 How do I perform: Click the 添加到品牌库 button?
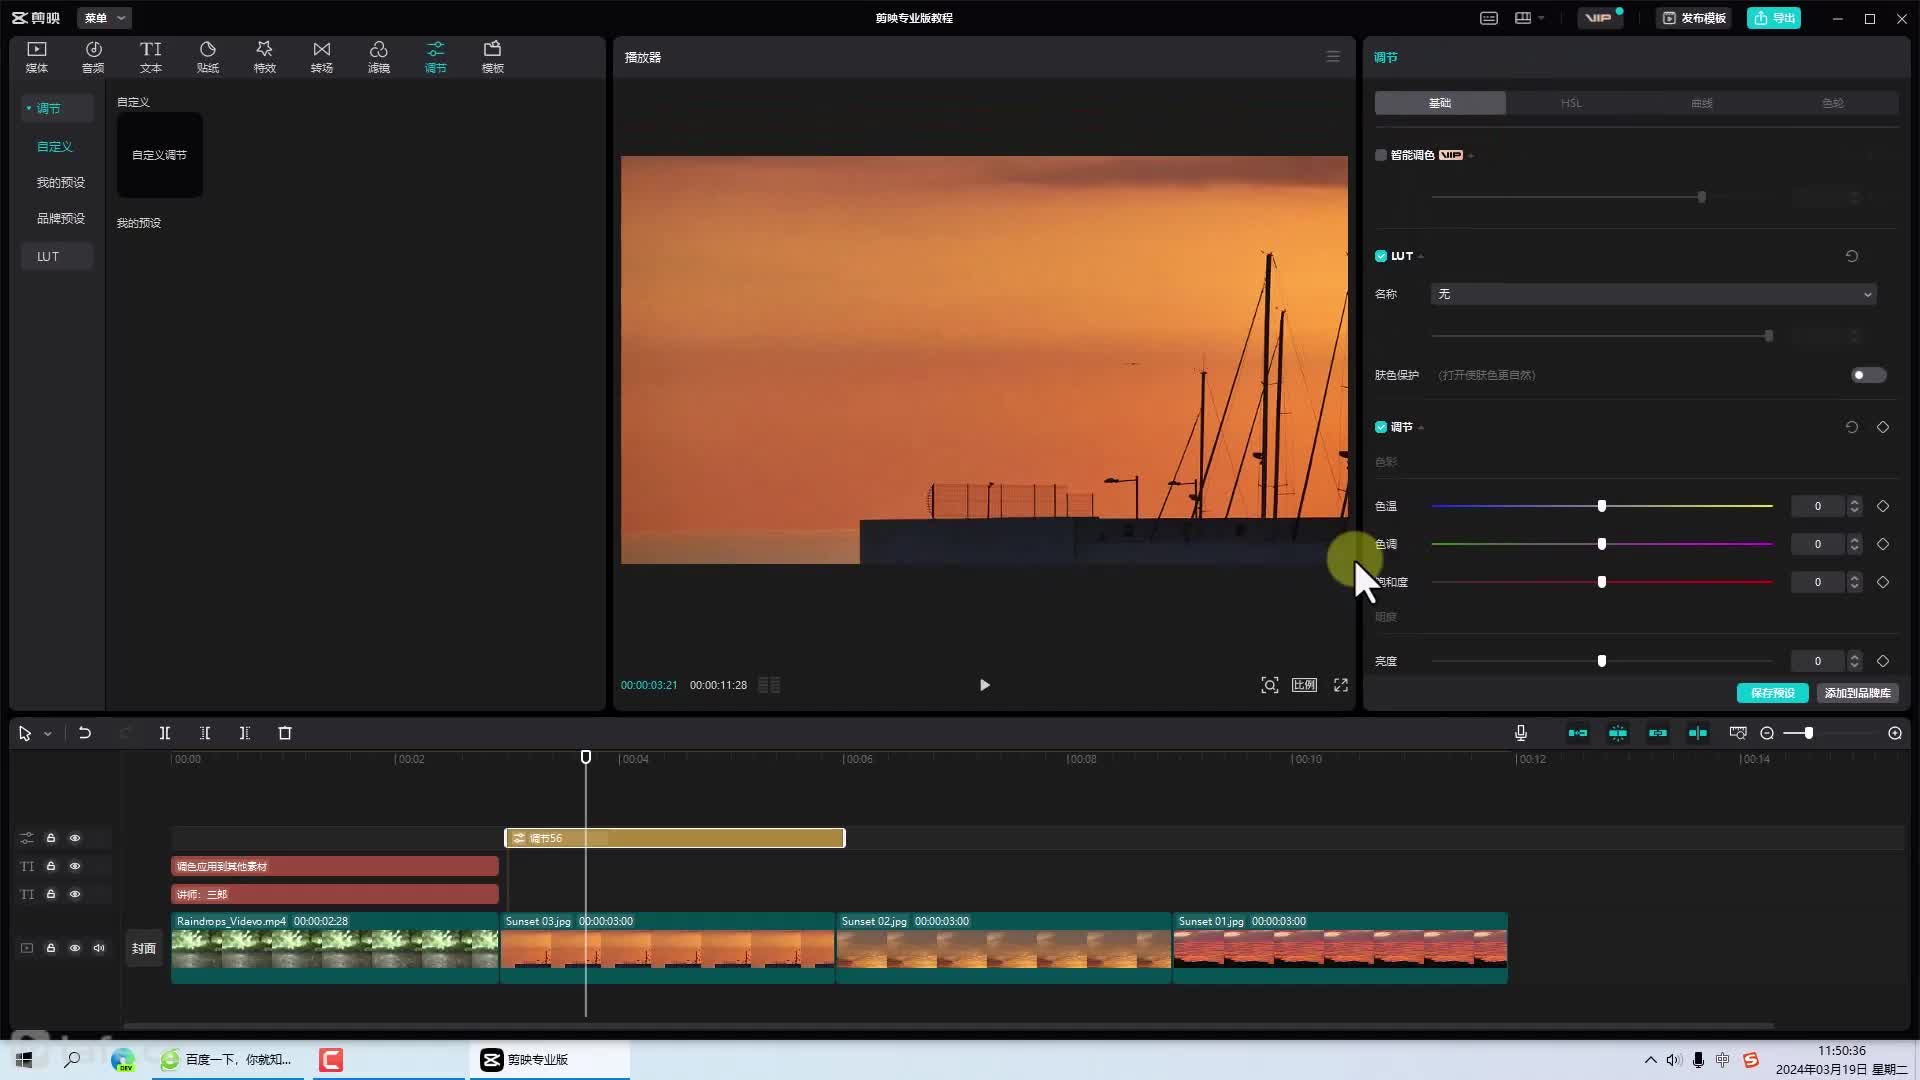1857,693
